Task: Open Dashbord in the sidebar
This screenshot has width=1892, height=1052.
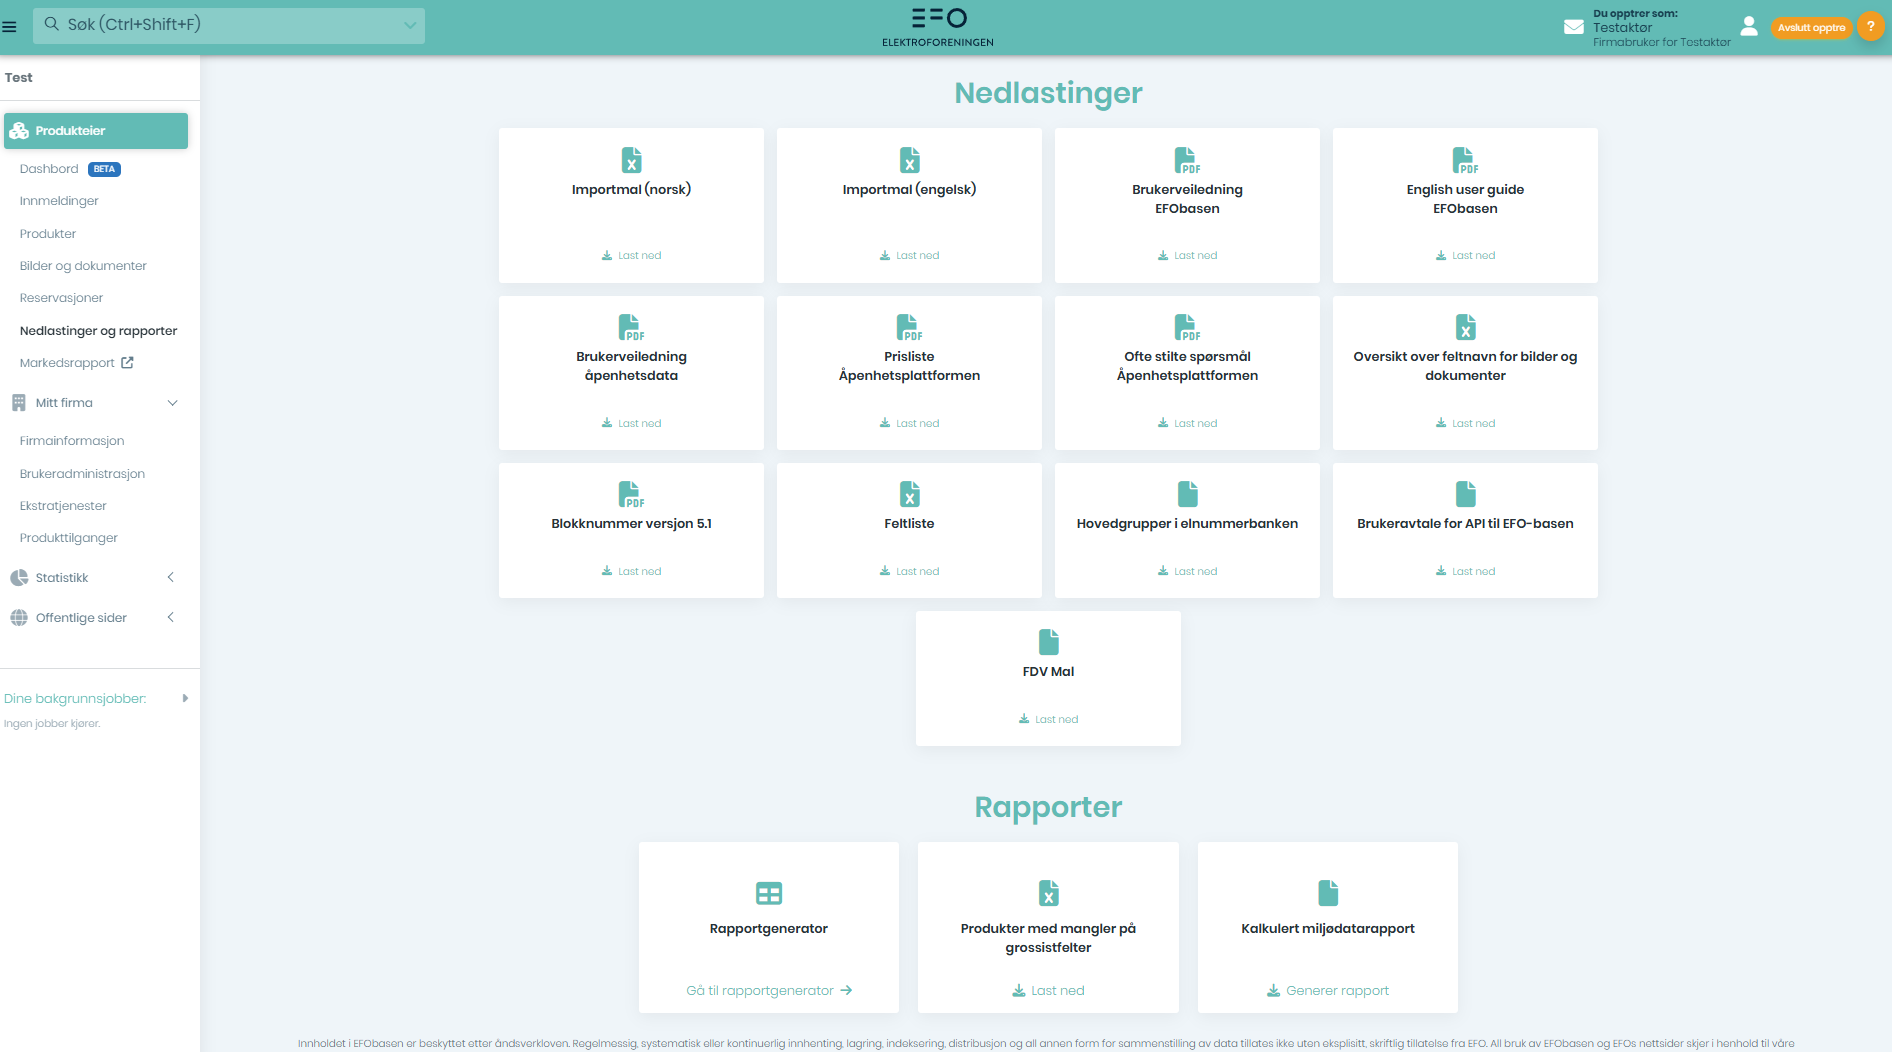Action: (49, 169)
